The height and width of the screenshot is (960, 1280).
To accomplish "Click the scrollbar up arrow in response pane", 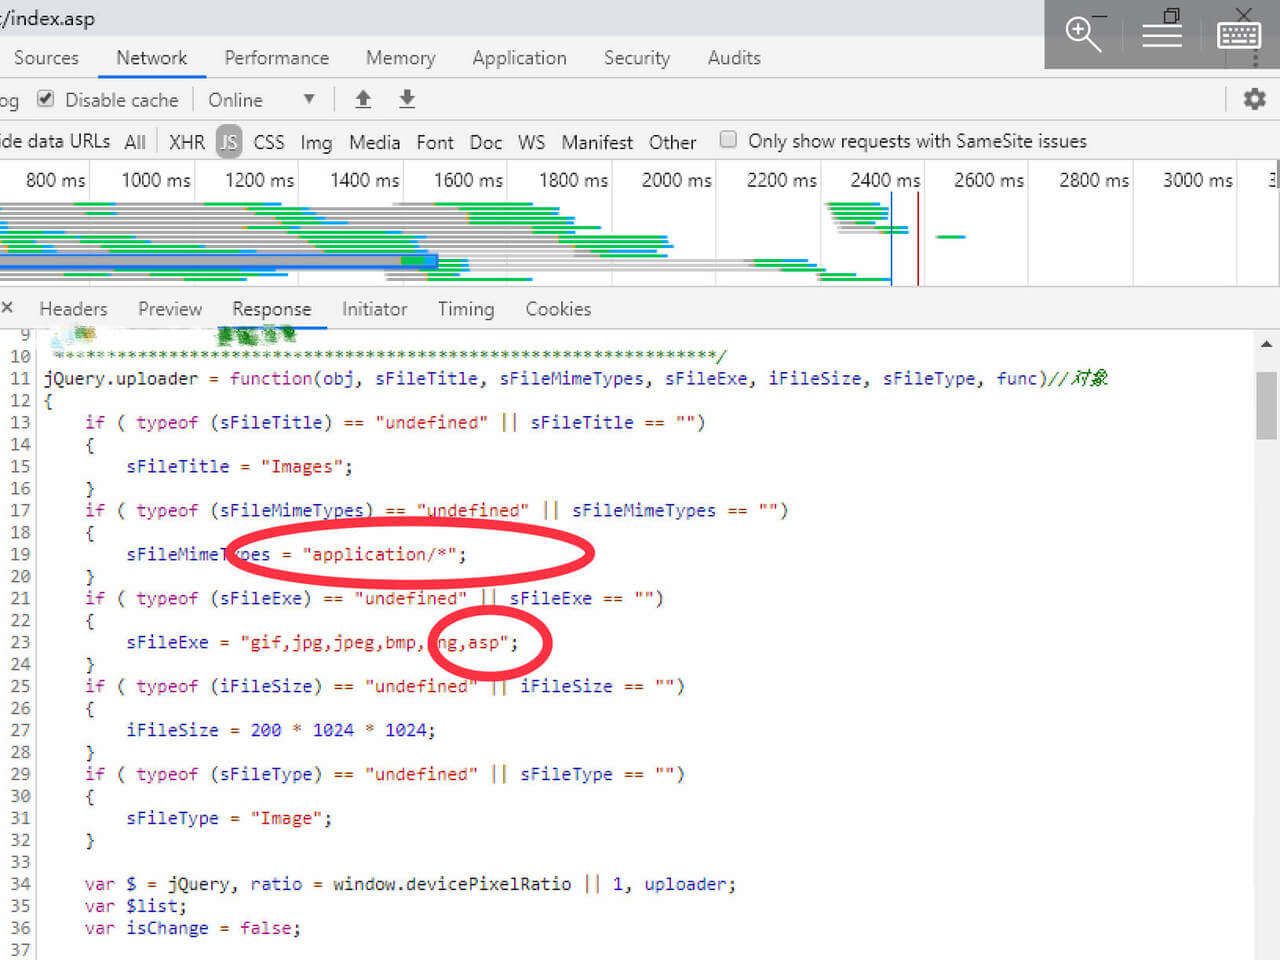I will (x=1266, y=345).
